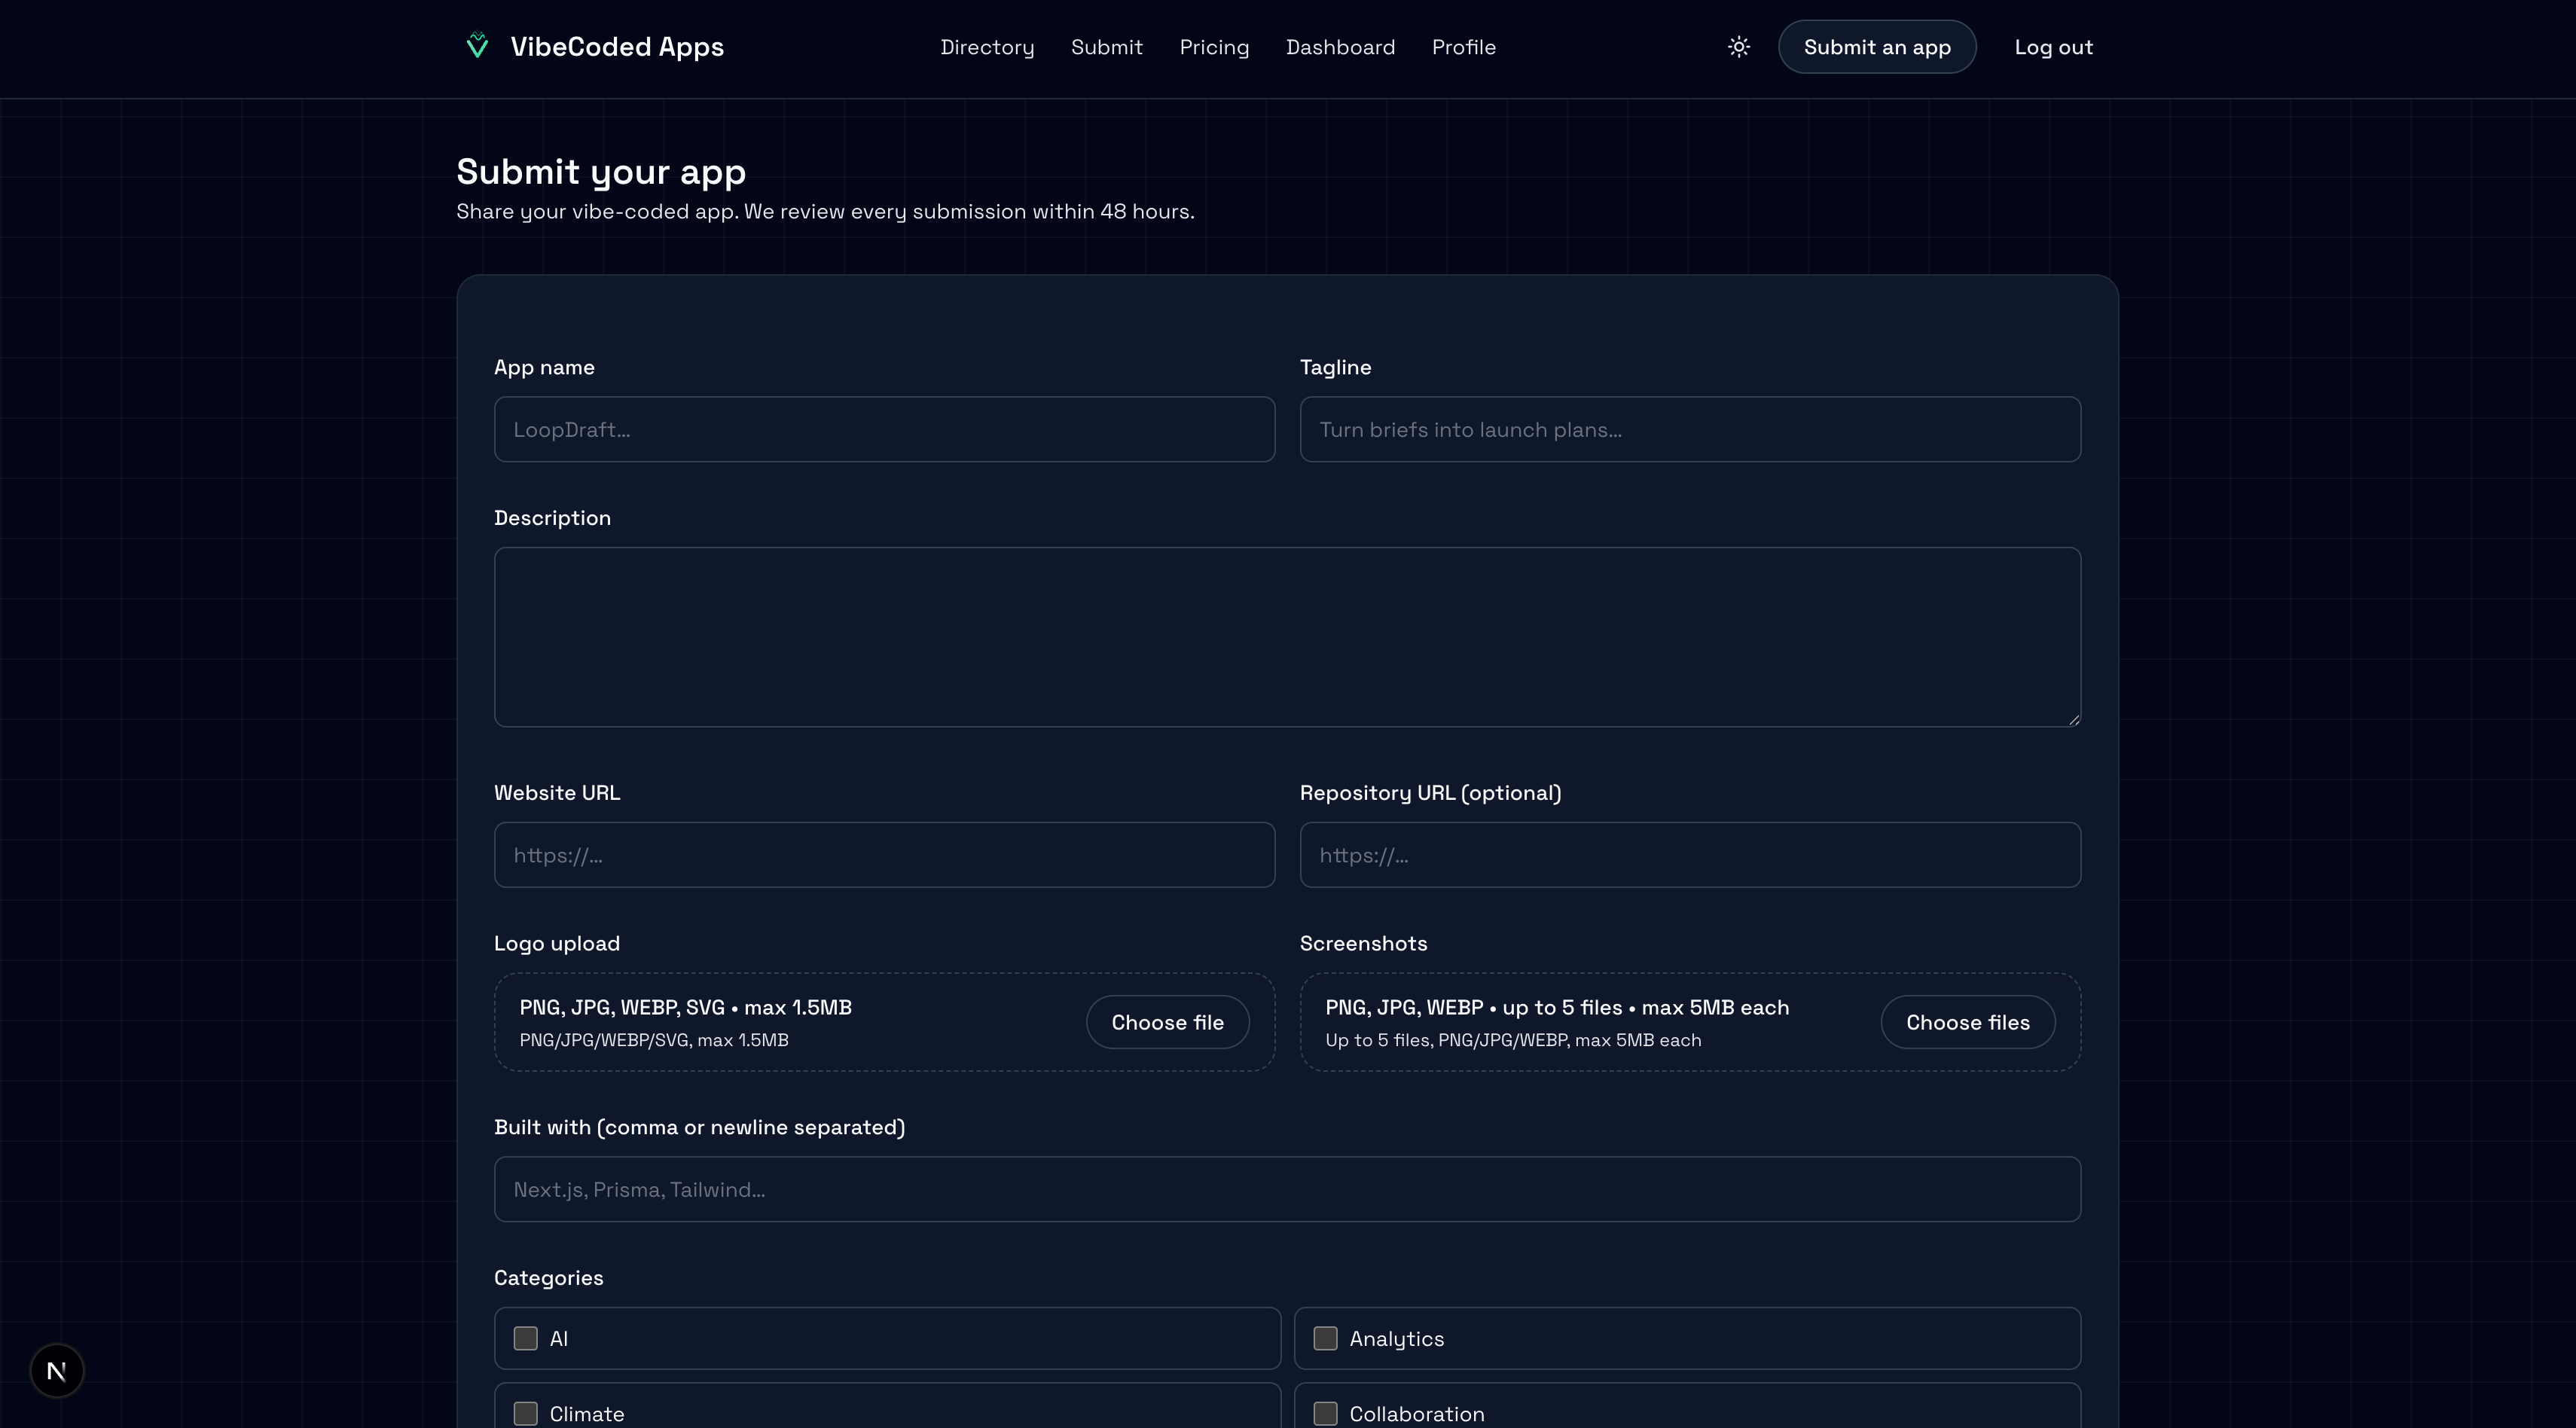Open the Next.js dev tools badge
Image resolution: width=2576 pixels, height=1428 pixels.
point(56,1370)
